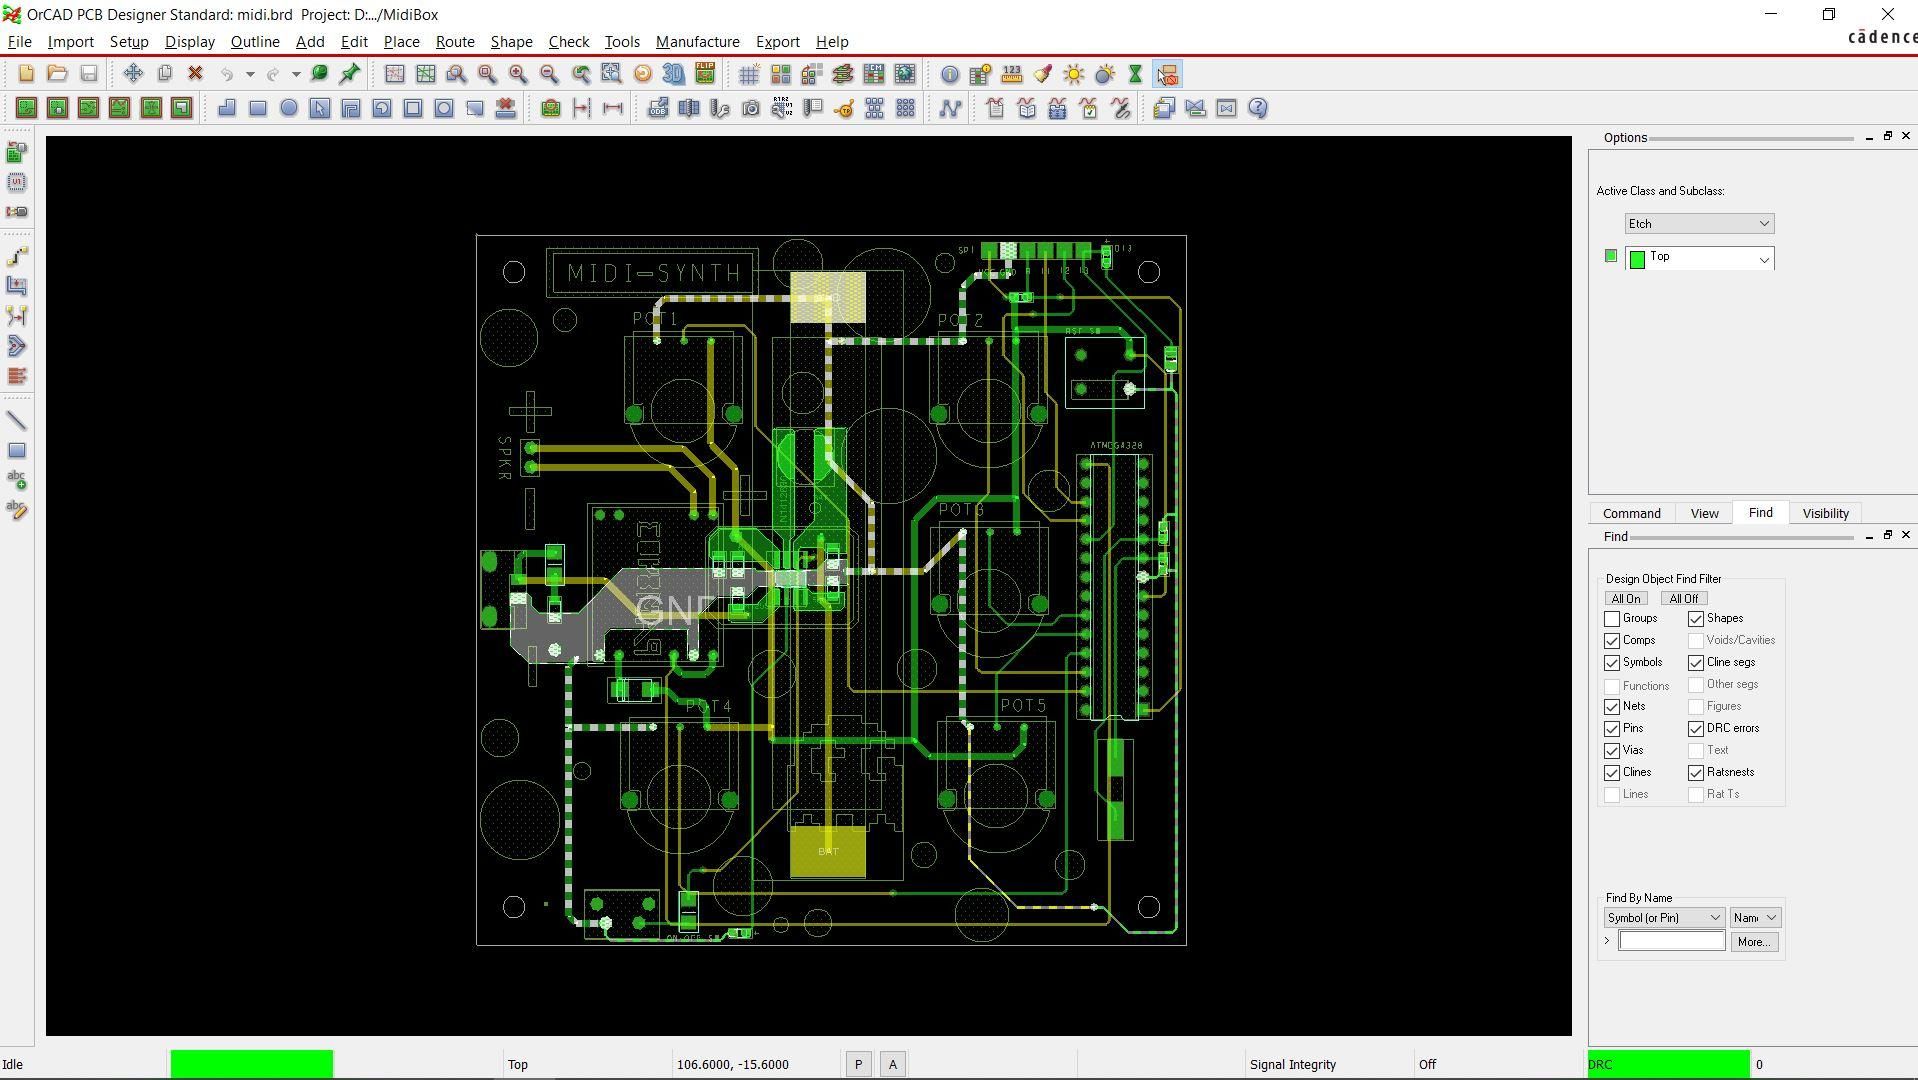Click the Show Measure ruler icon
The image size is (1918, 1080).
[1012, 74]
